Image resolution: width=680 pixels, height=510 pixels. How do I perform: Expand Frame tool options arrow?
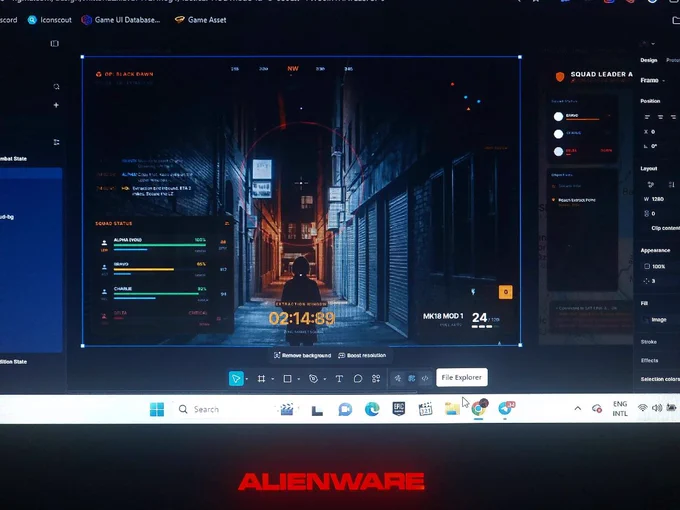[x=273, y=379]
